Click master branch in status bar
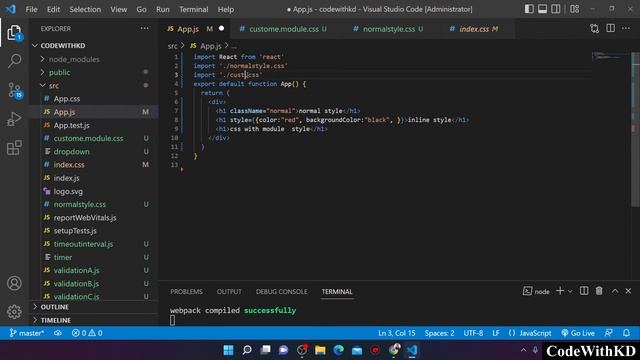Viewport: 640px width, 360px height. tap(27, 333)
